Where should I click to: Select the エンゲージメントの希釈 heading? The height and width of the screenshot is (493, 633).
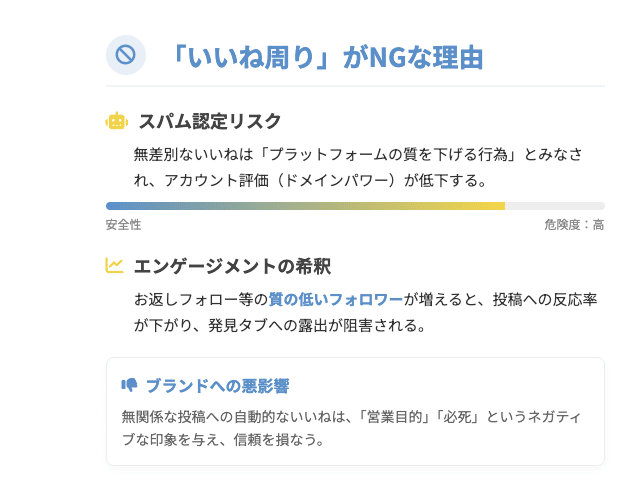pos(233,266)
